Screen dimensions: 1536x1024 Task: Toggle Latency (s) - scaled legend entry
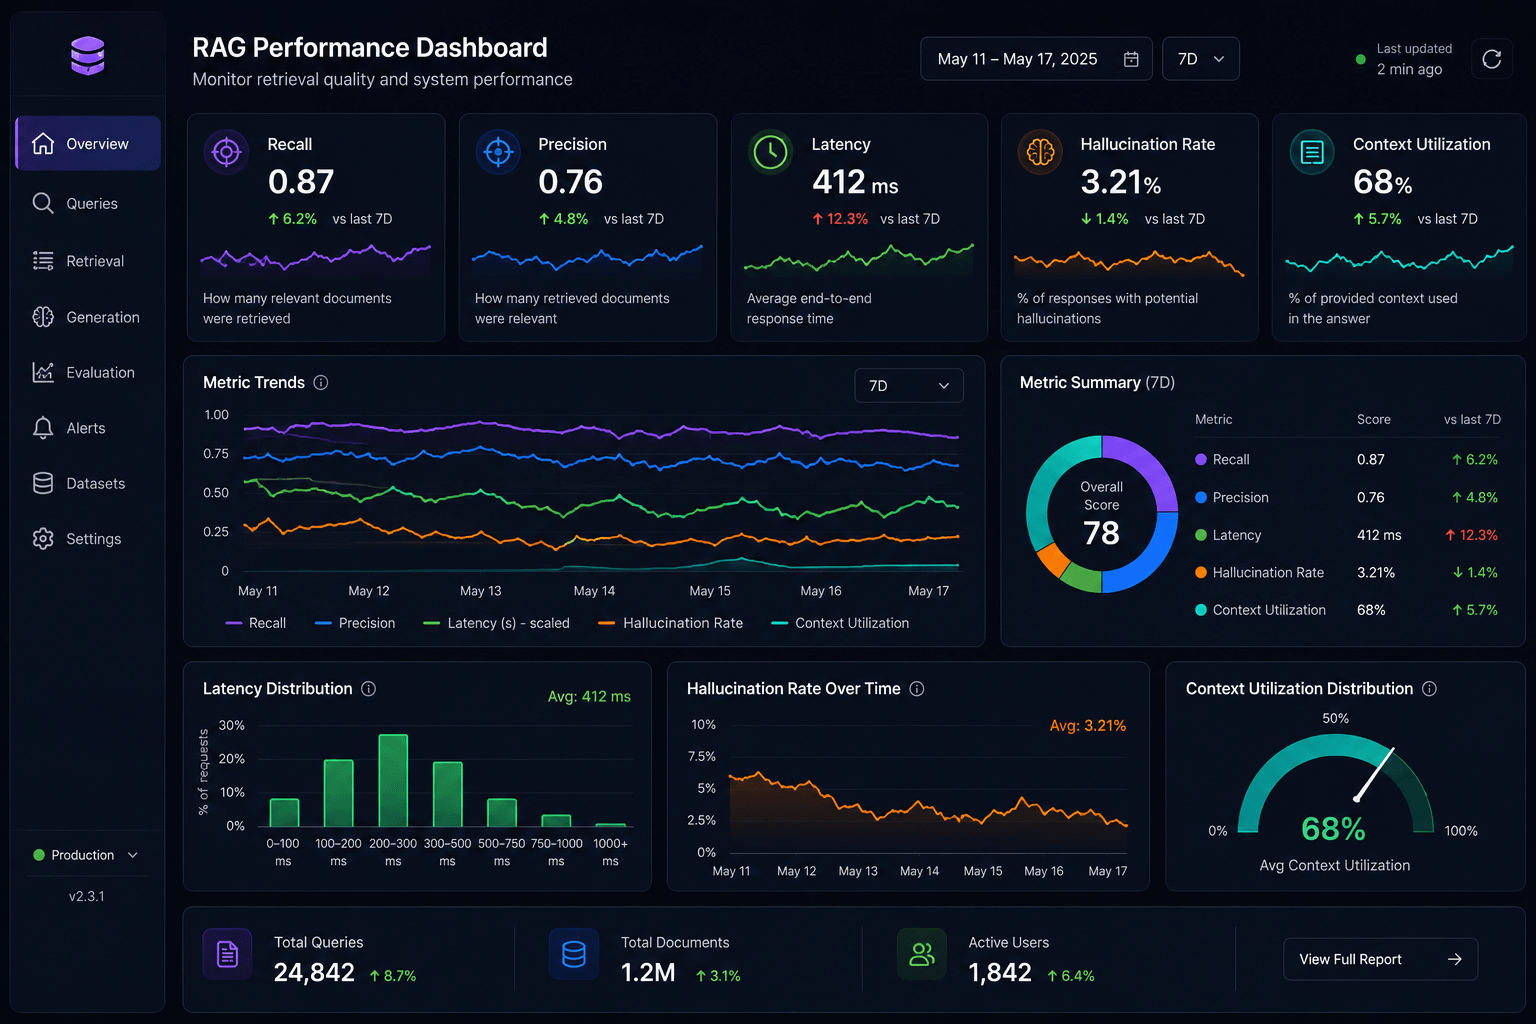pos(497,623)
